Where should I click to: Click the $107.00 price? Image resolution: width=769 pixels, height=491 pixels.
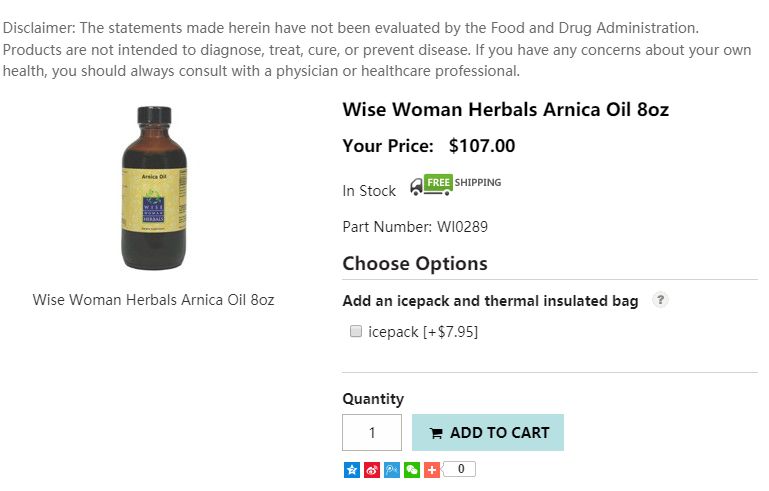coord(482,146)
